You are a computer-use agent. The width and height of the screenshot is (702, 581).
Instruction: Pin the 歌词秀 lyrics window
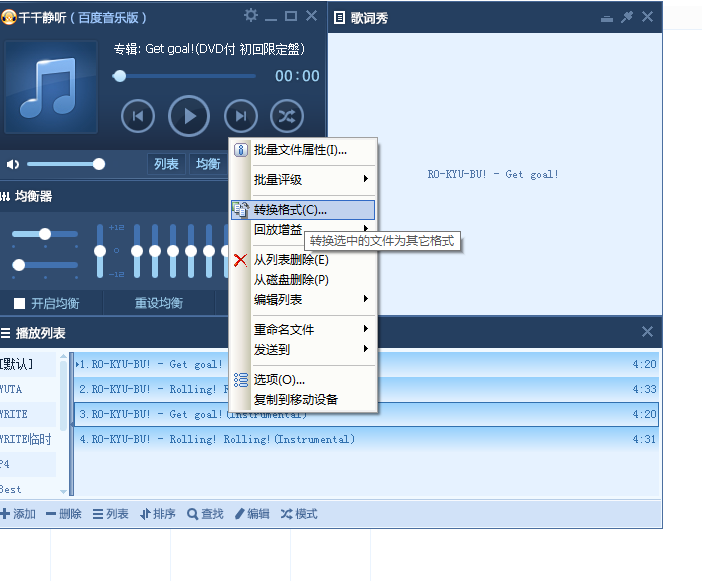627,17
